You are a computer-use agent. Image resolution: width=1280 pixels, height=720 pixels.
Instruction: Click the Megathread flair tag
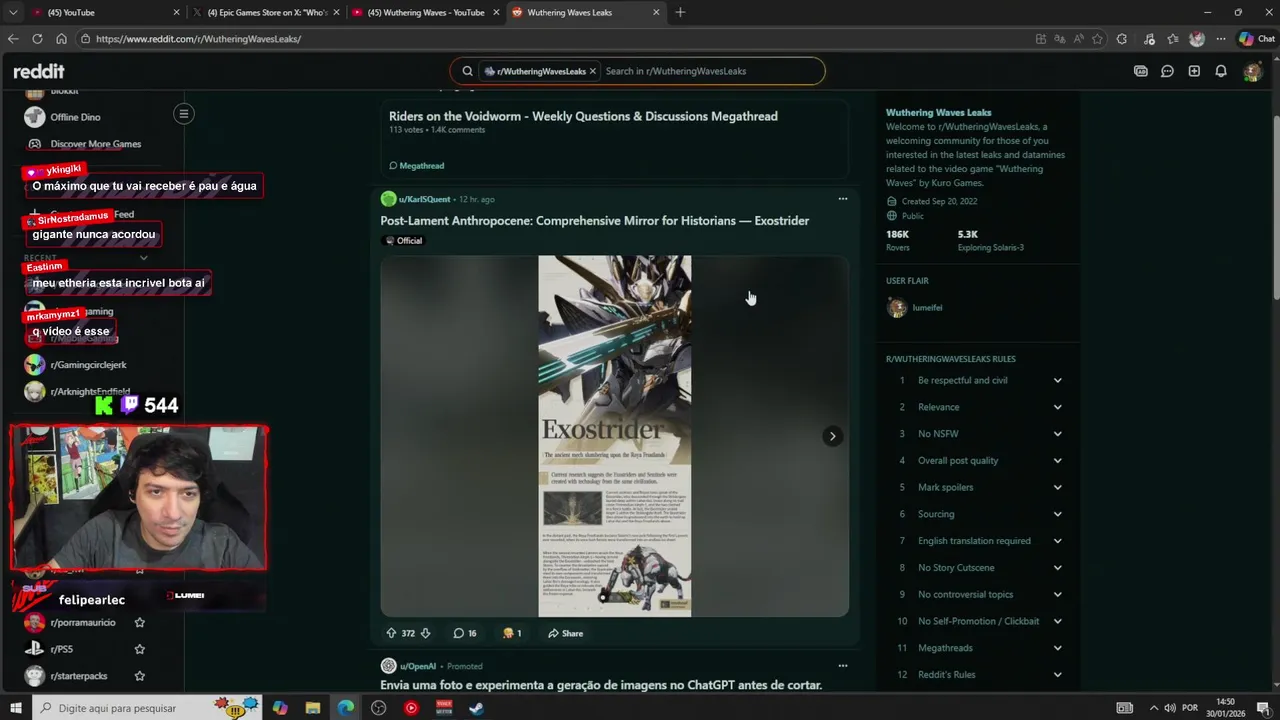pos(417,166)
